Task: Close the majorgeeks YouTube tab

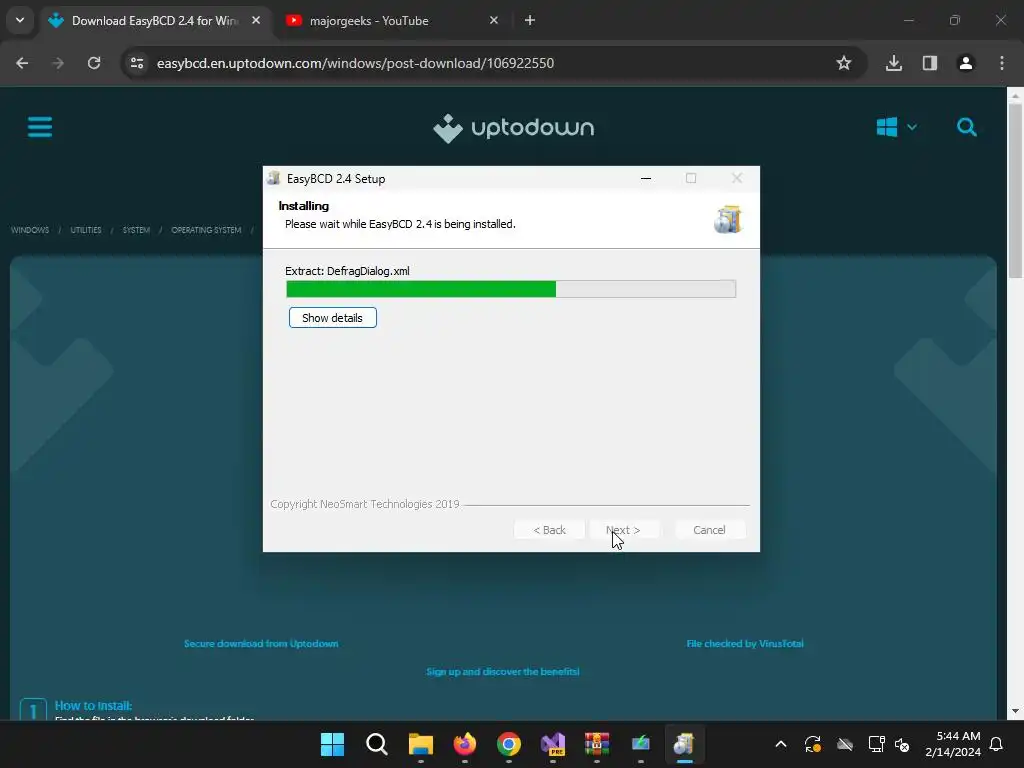Action: click(x=494, y=20)
